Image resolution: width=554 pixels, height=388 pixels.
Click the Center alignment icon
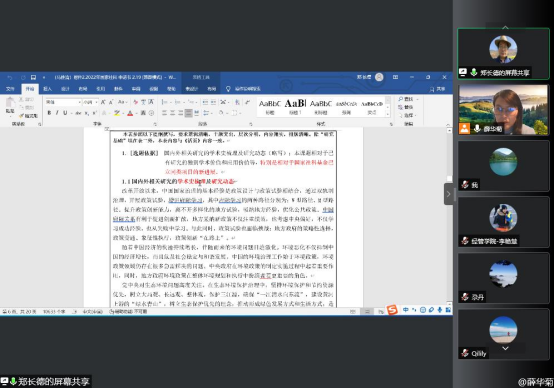172,113
